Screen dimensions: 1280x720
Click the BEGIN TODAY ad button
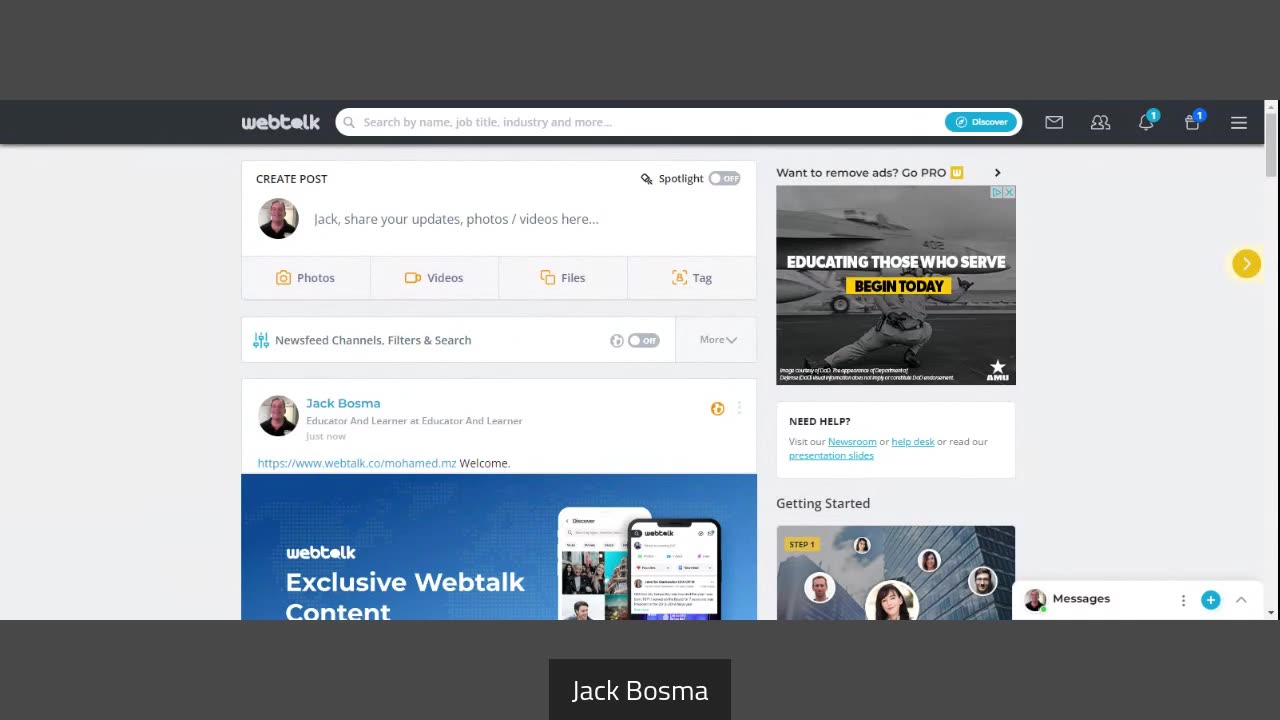899,286
